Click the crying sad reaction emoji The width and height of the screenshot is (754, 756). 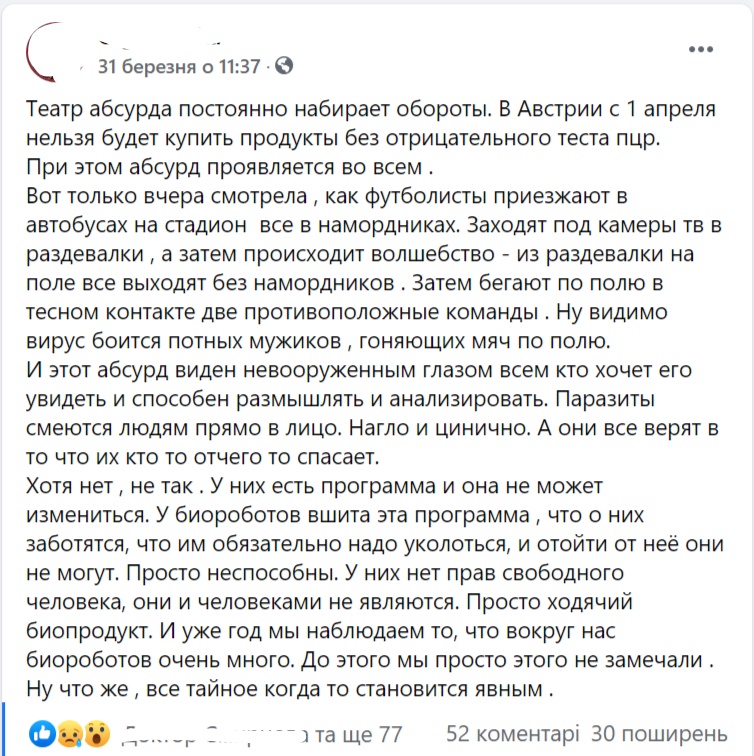point(70,733)
